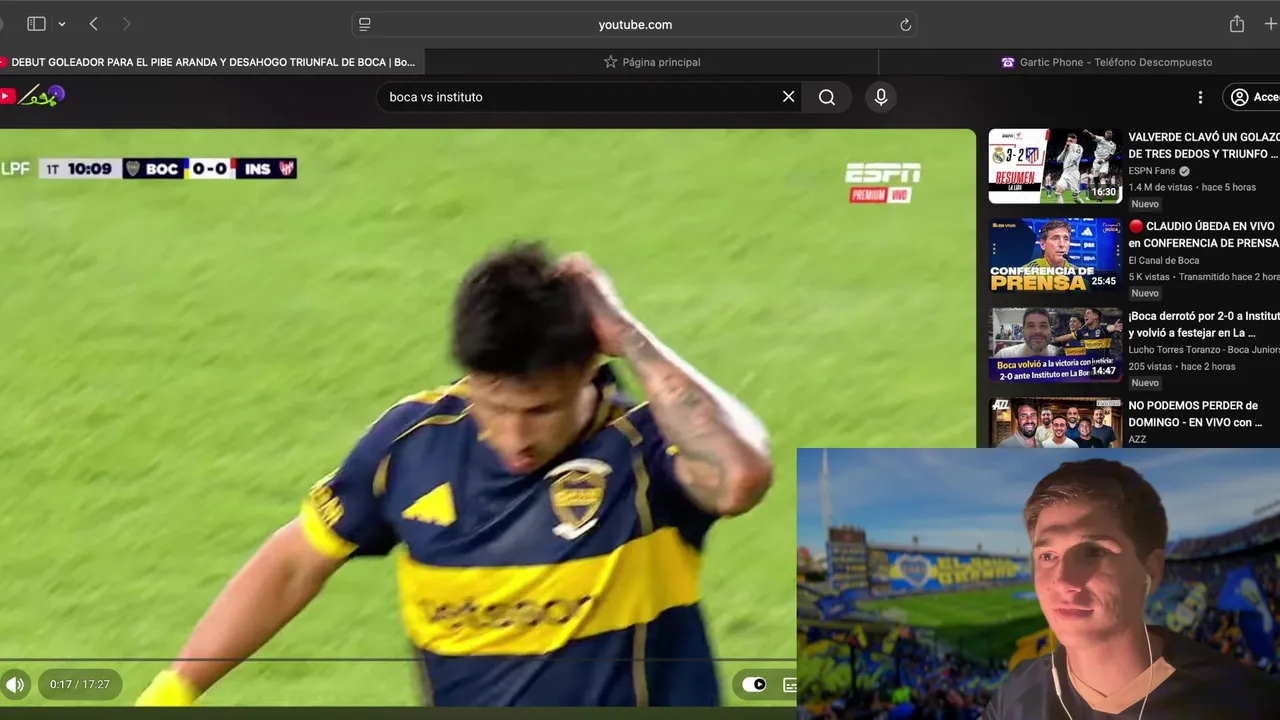1280x720 pixels.
Task: Run search with magnifying glass button
Action: (x=827, y=97)
